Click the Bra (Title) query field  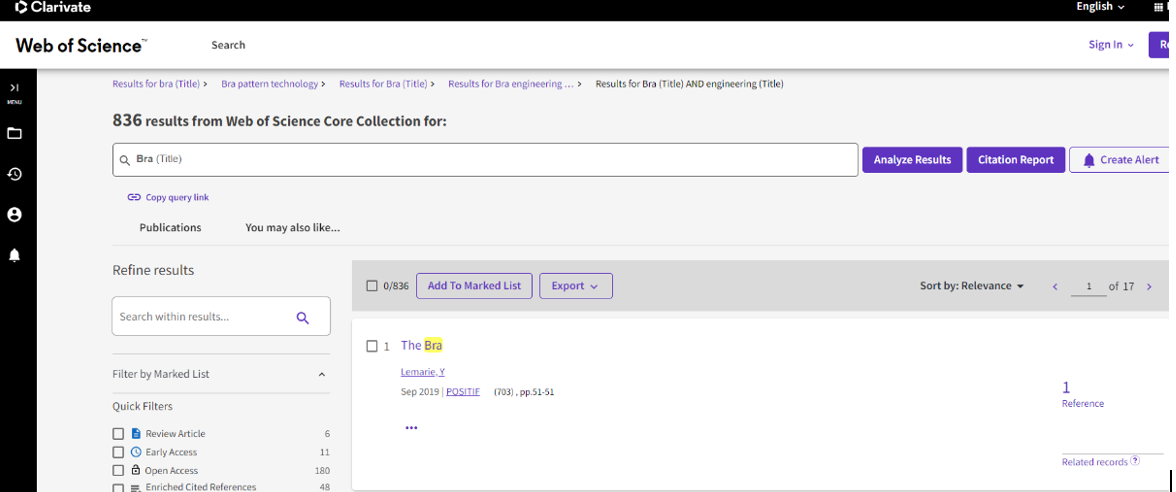coord(485,160)
